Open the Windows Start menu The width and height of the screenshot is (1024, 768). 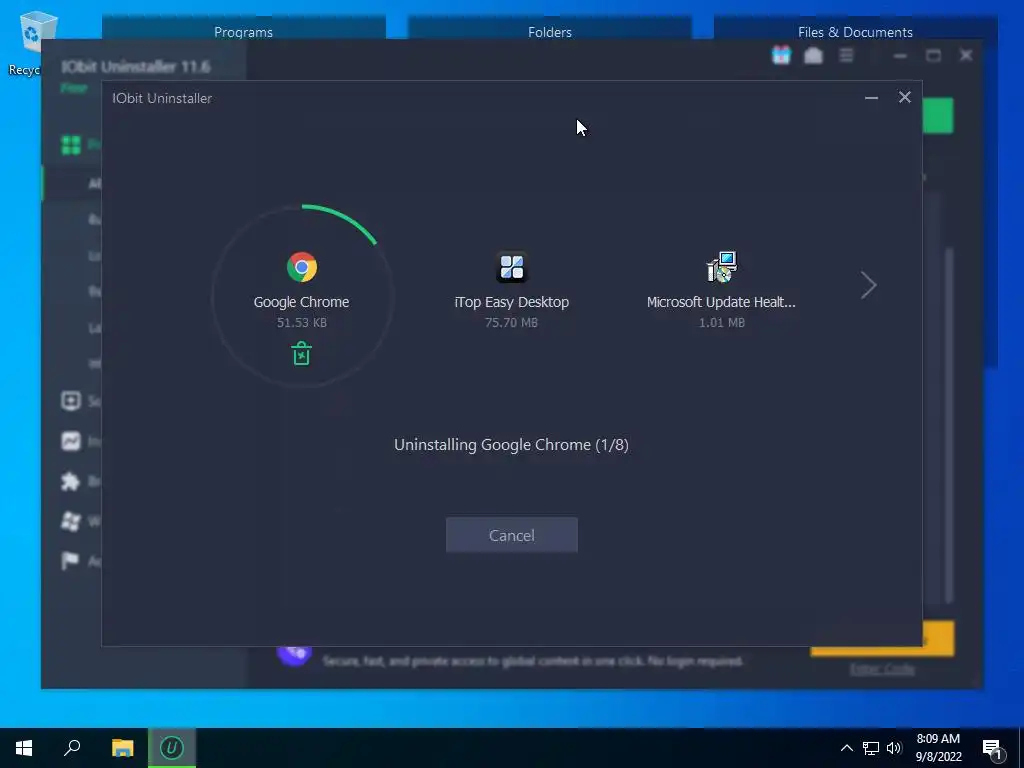[x=24, y=748]
